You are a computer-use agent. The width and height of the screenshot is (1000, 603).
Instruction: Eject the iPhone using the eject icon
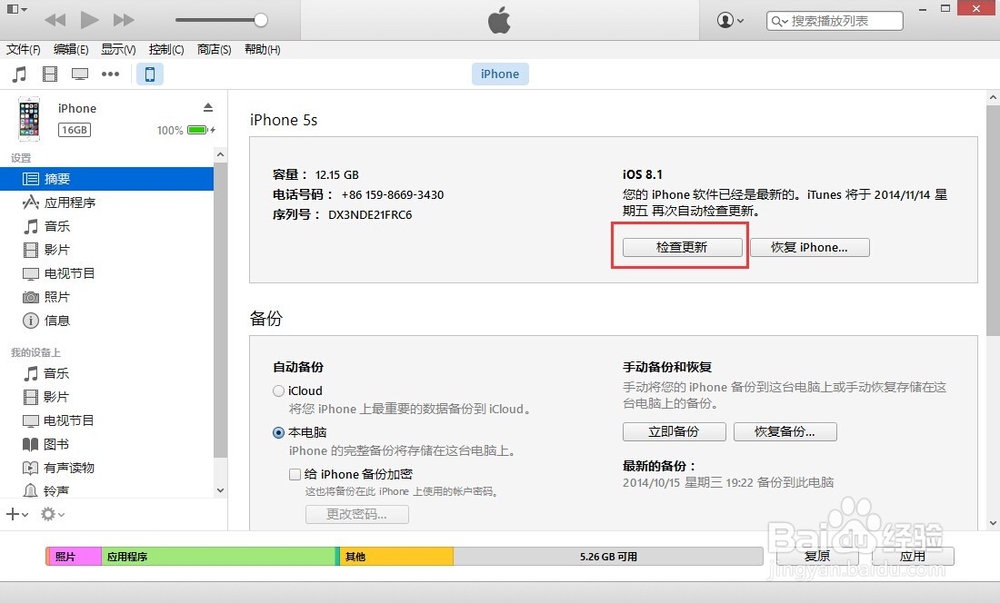point(208,107)
